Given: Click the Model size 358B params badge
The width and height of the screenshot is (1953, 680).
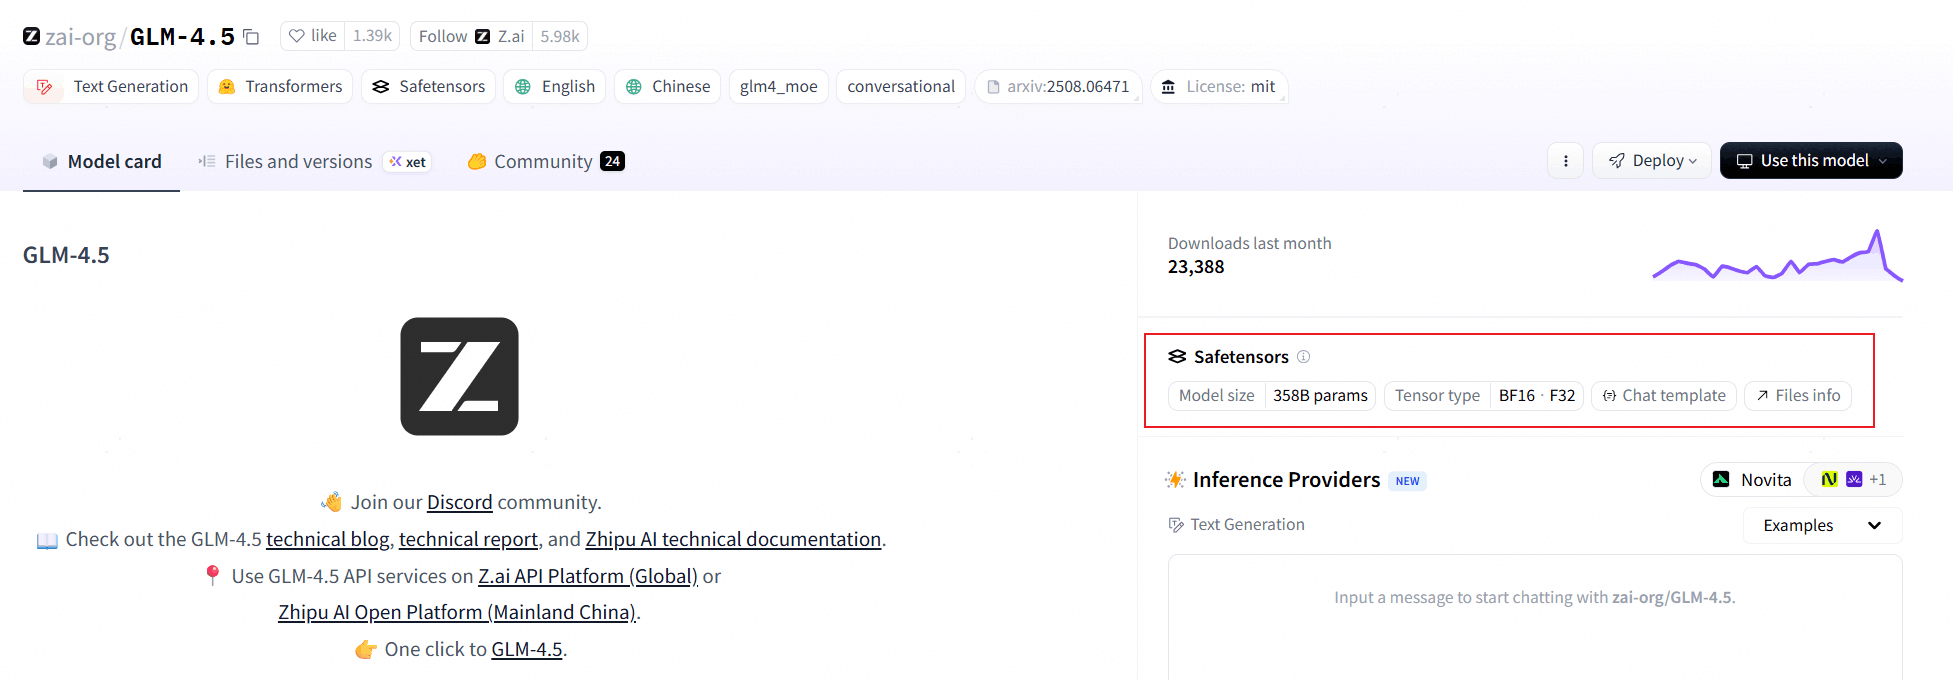Looking at the screenshot, I should 1272,395.
